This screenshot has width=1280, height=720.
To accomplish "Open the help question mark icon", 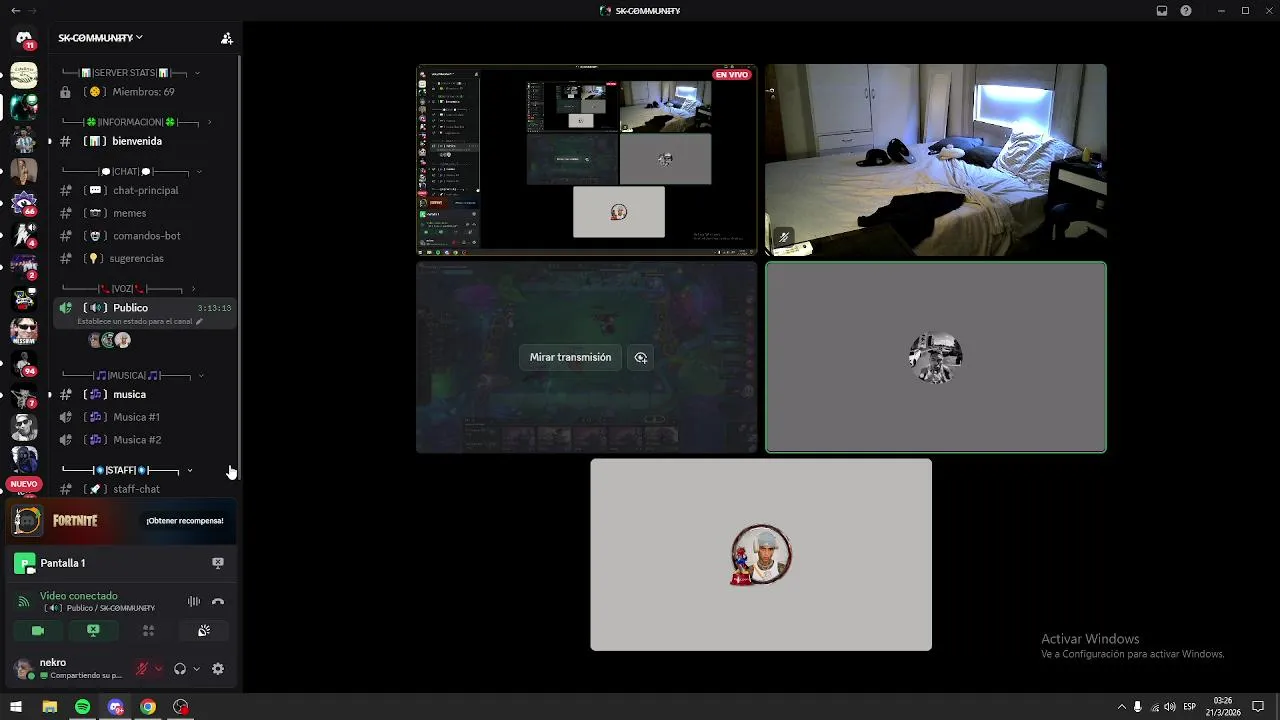I will pyautogui.click(x=1186, y=11).
